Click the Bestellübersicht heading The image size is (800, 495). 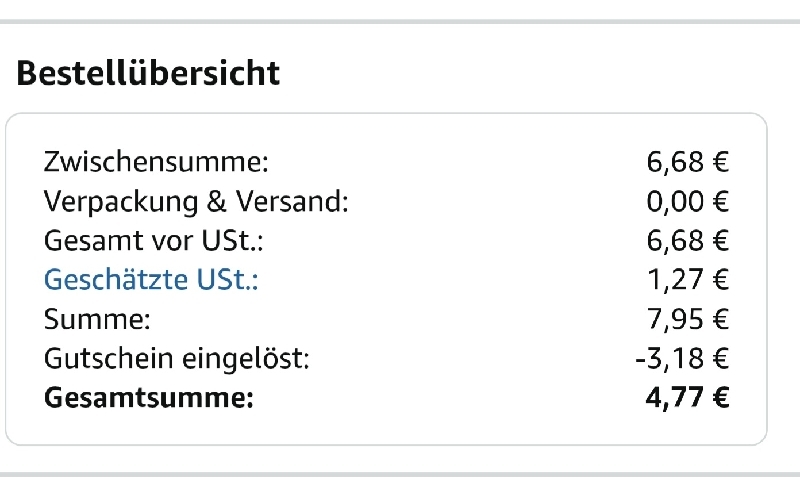[148, 73]
